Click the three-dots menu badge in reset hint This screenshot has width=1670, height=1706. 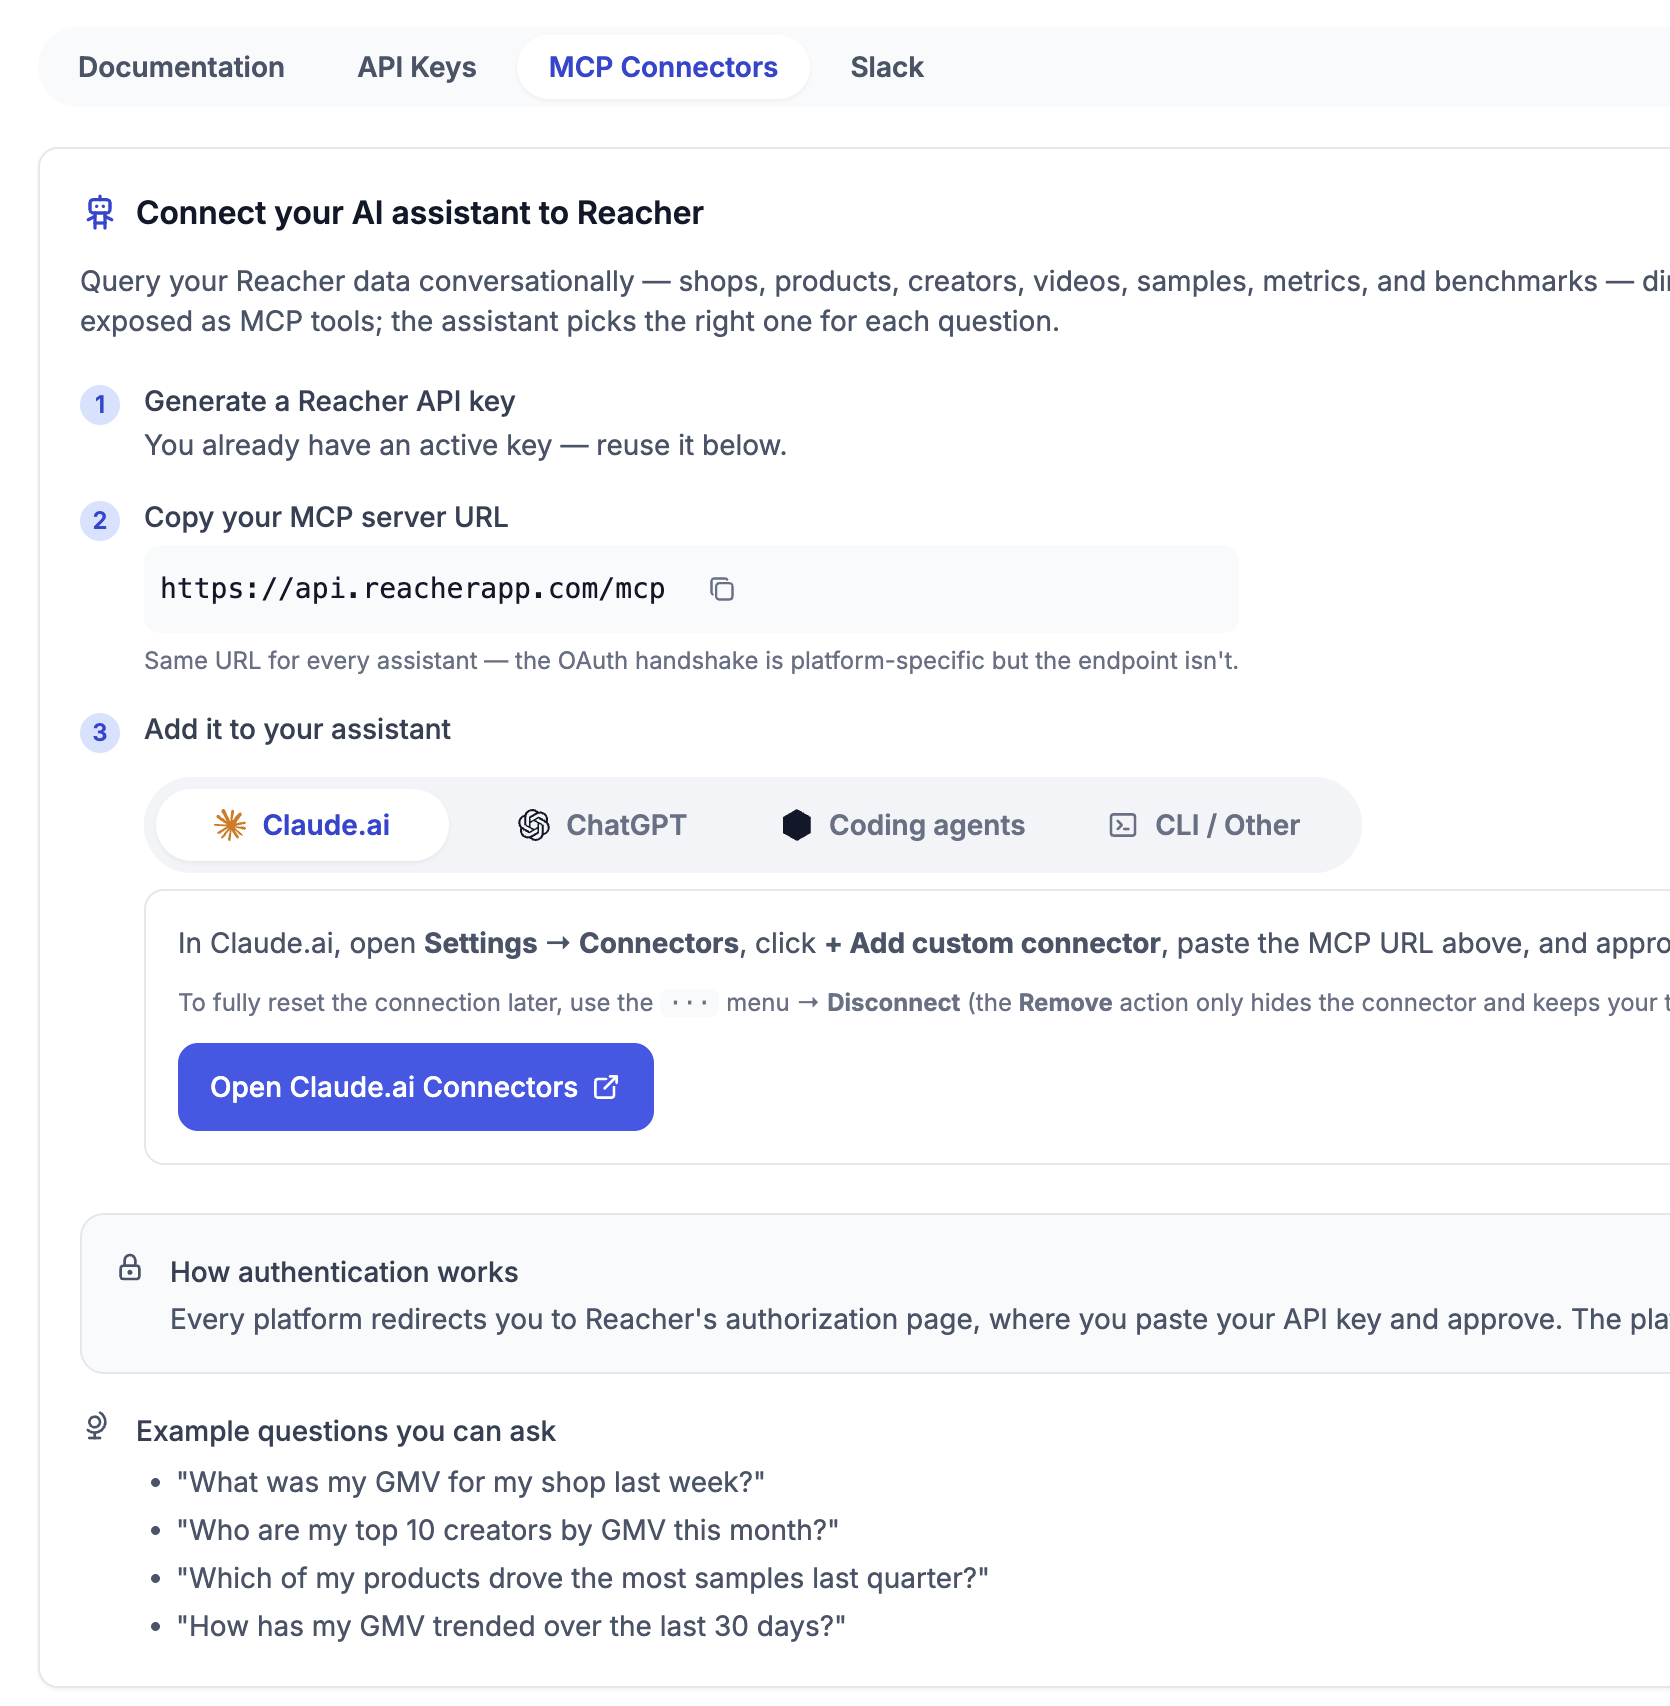[x=690, y=1002]
